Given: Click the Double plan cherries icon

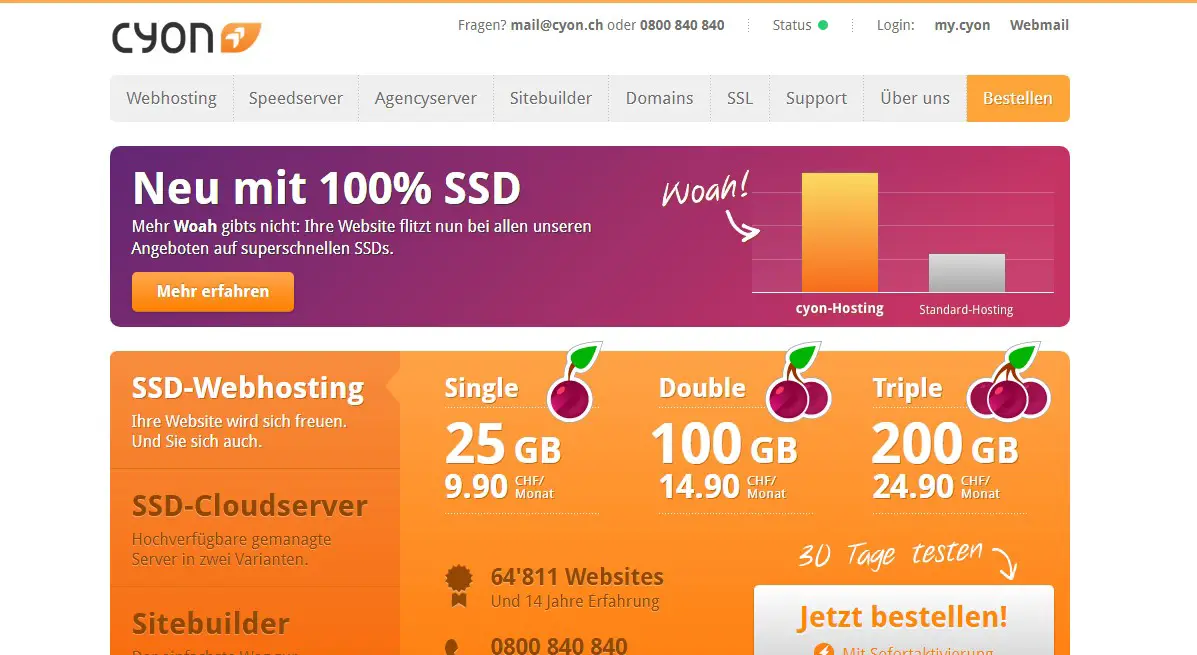Looking at the screenshot, I should tap(799, 381).
